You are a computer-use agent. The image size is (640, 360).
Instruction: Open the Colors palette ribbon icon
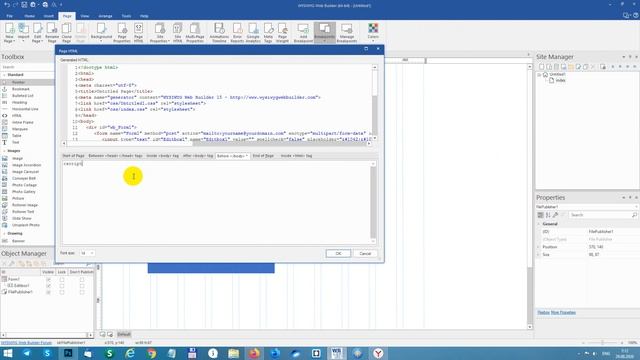(x=373, y=32)
